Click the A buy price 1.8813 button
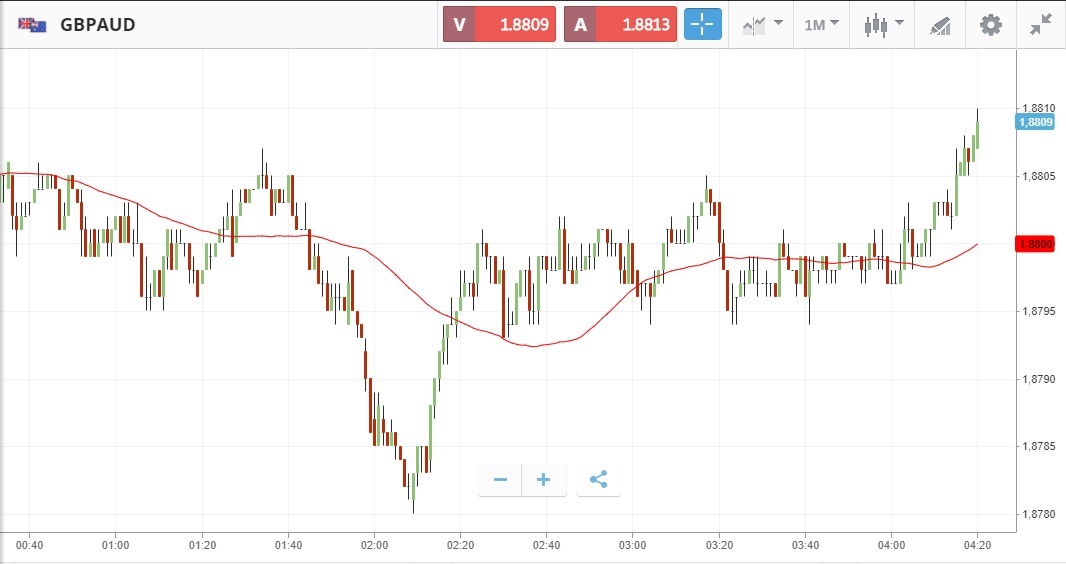Viewport: 1066px width, 564px height. pos(620,25)
